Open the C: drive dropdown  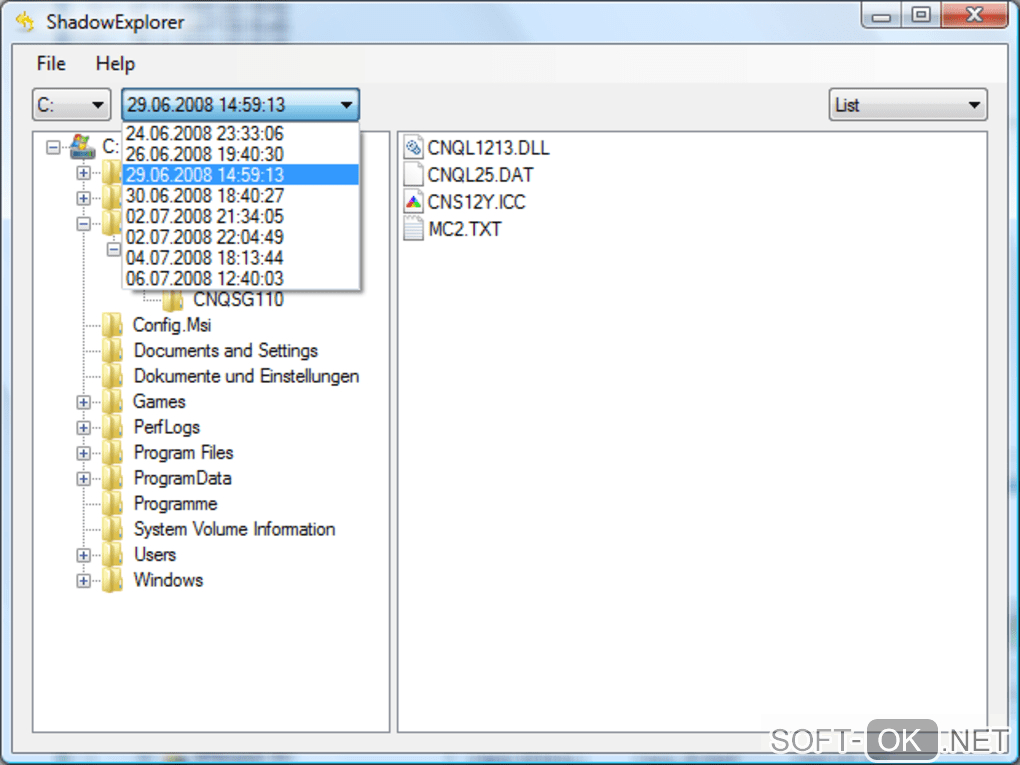click(x=72, y=105)
